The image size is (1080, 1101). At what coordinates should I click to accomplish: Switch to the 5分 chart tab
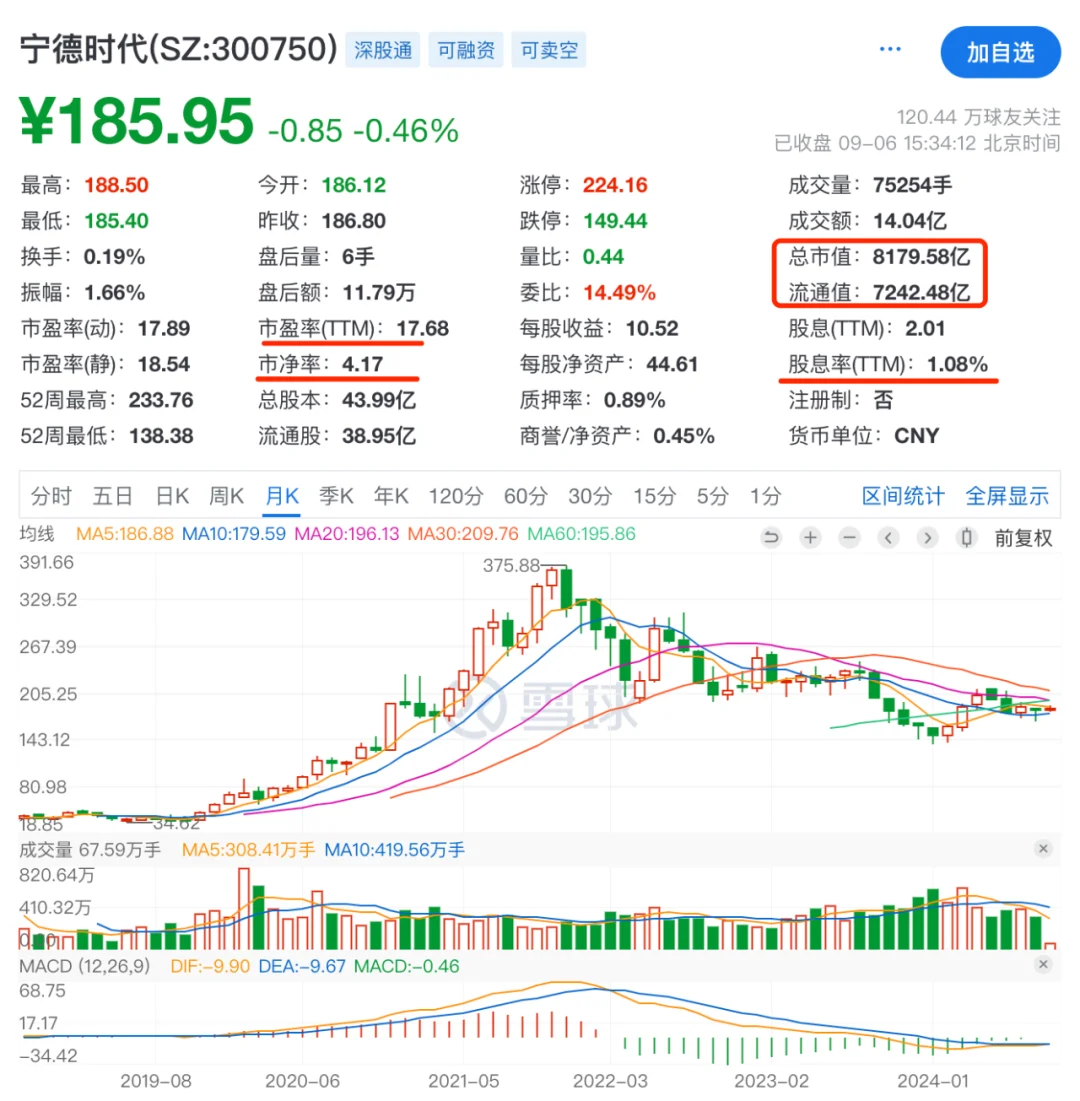click(x=713, y=496)
